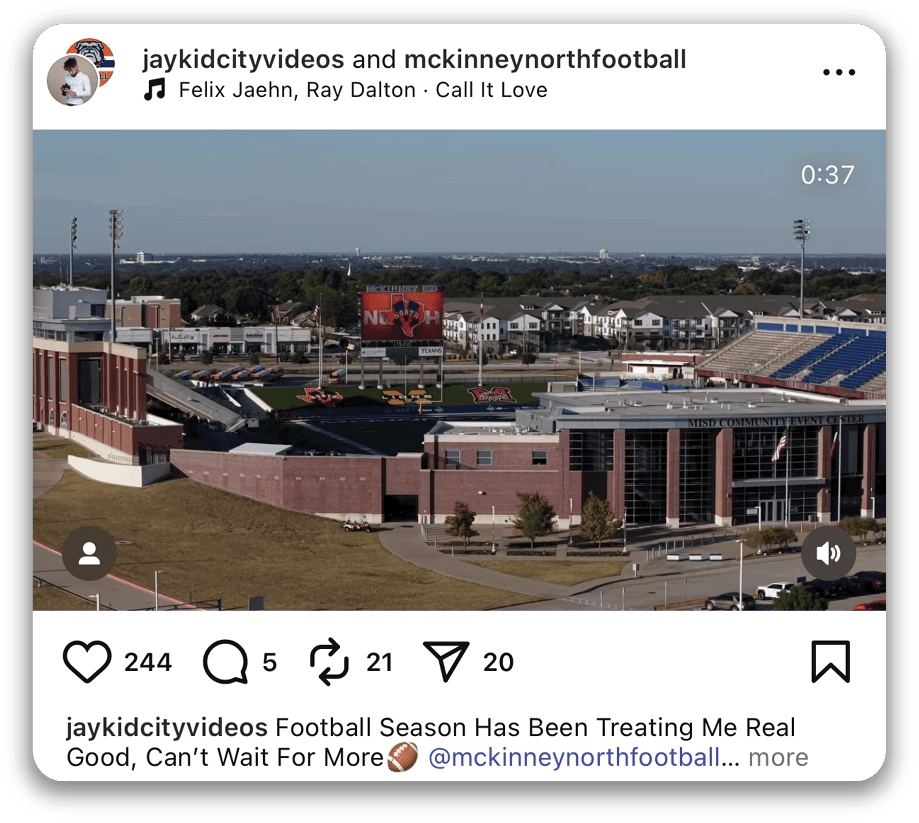Expand caption by clicking more
The width and height of the screenshot is (919, 823).
point(778,757)
